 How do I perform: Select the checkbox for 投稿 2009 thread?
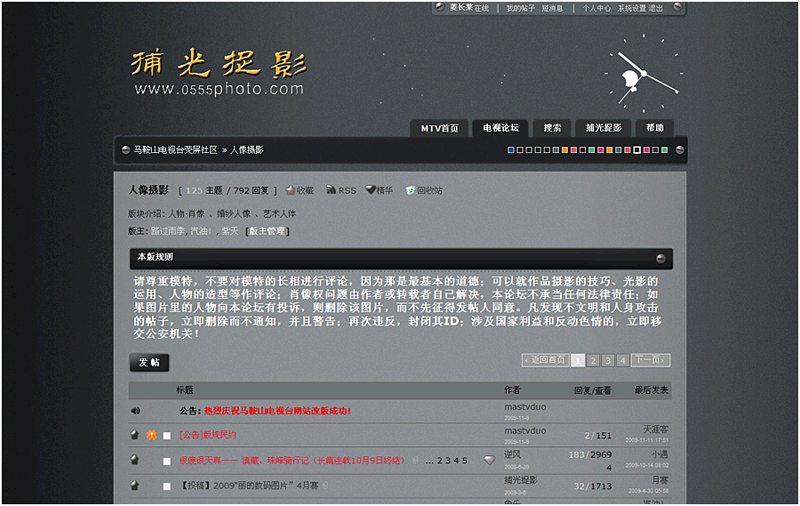pyautogui.click(x=167, y=486)
